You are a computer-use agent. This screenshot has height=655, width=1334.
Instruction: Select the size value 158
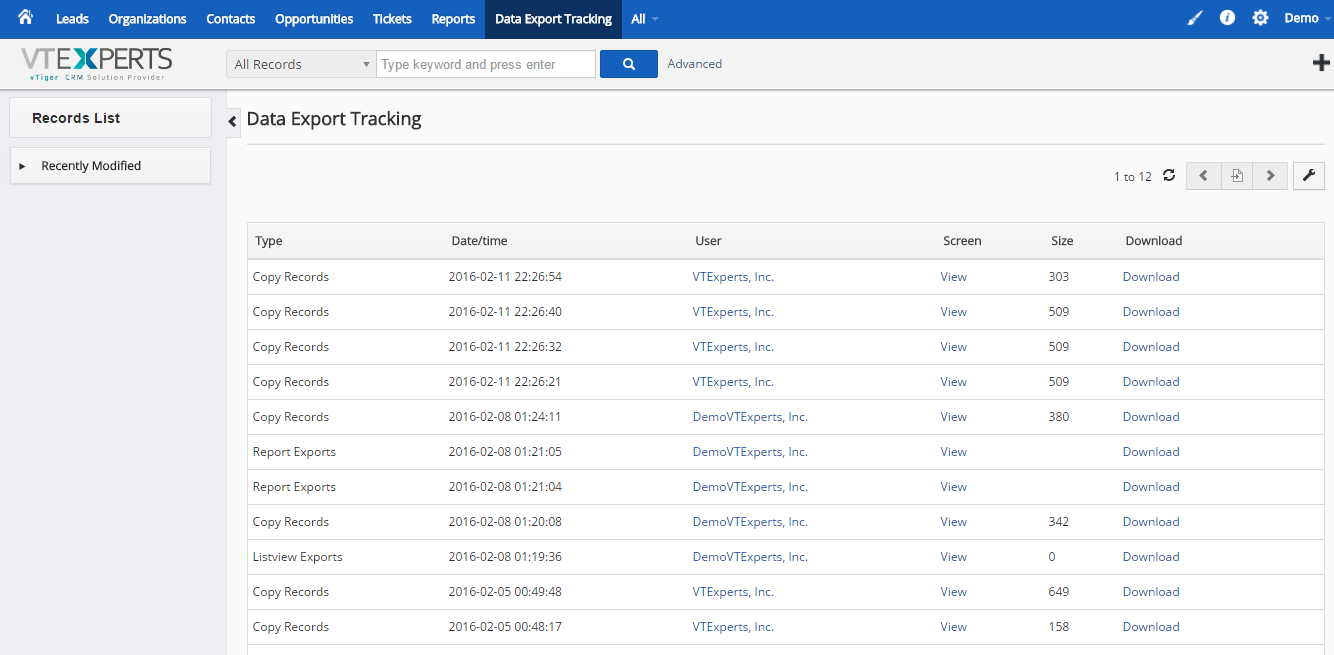1059,627
